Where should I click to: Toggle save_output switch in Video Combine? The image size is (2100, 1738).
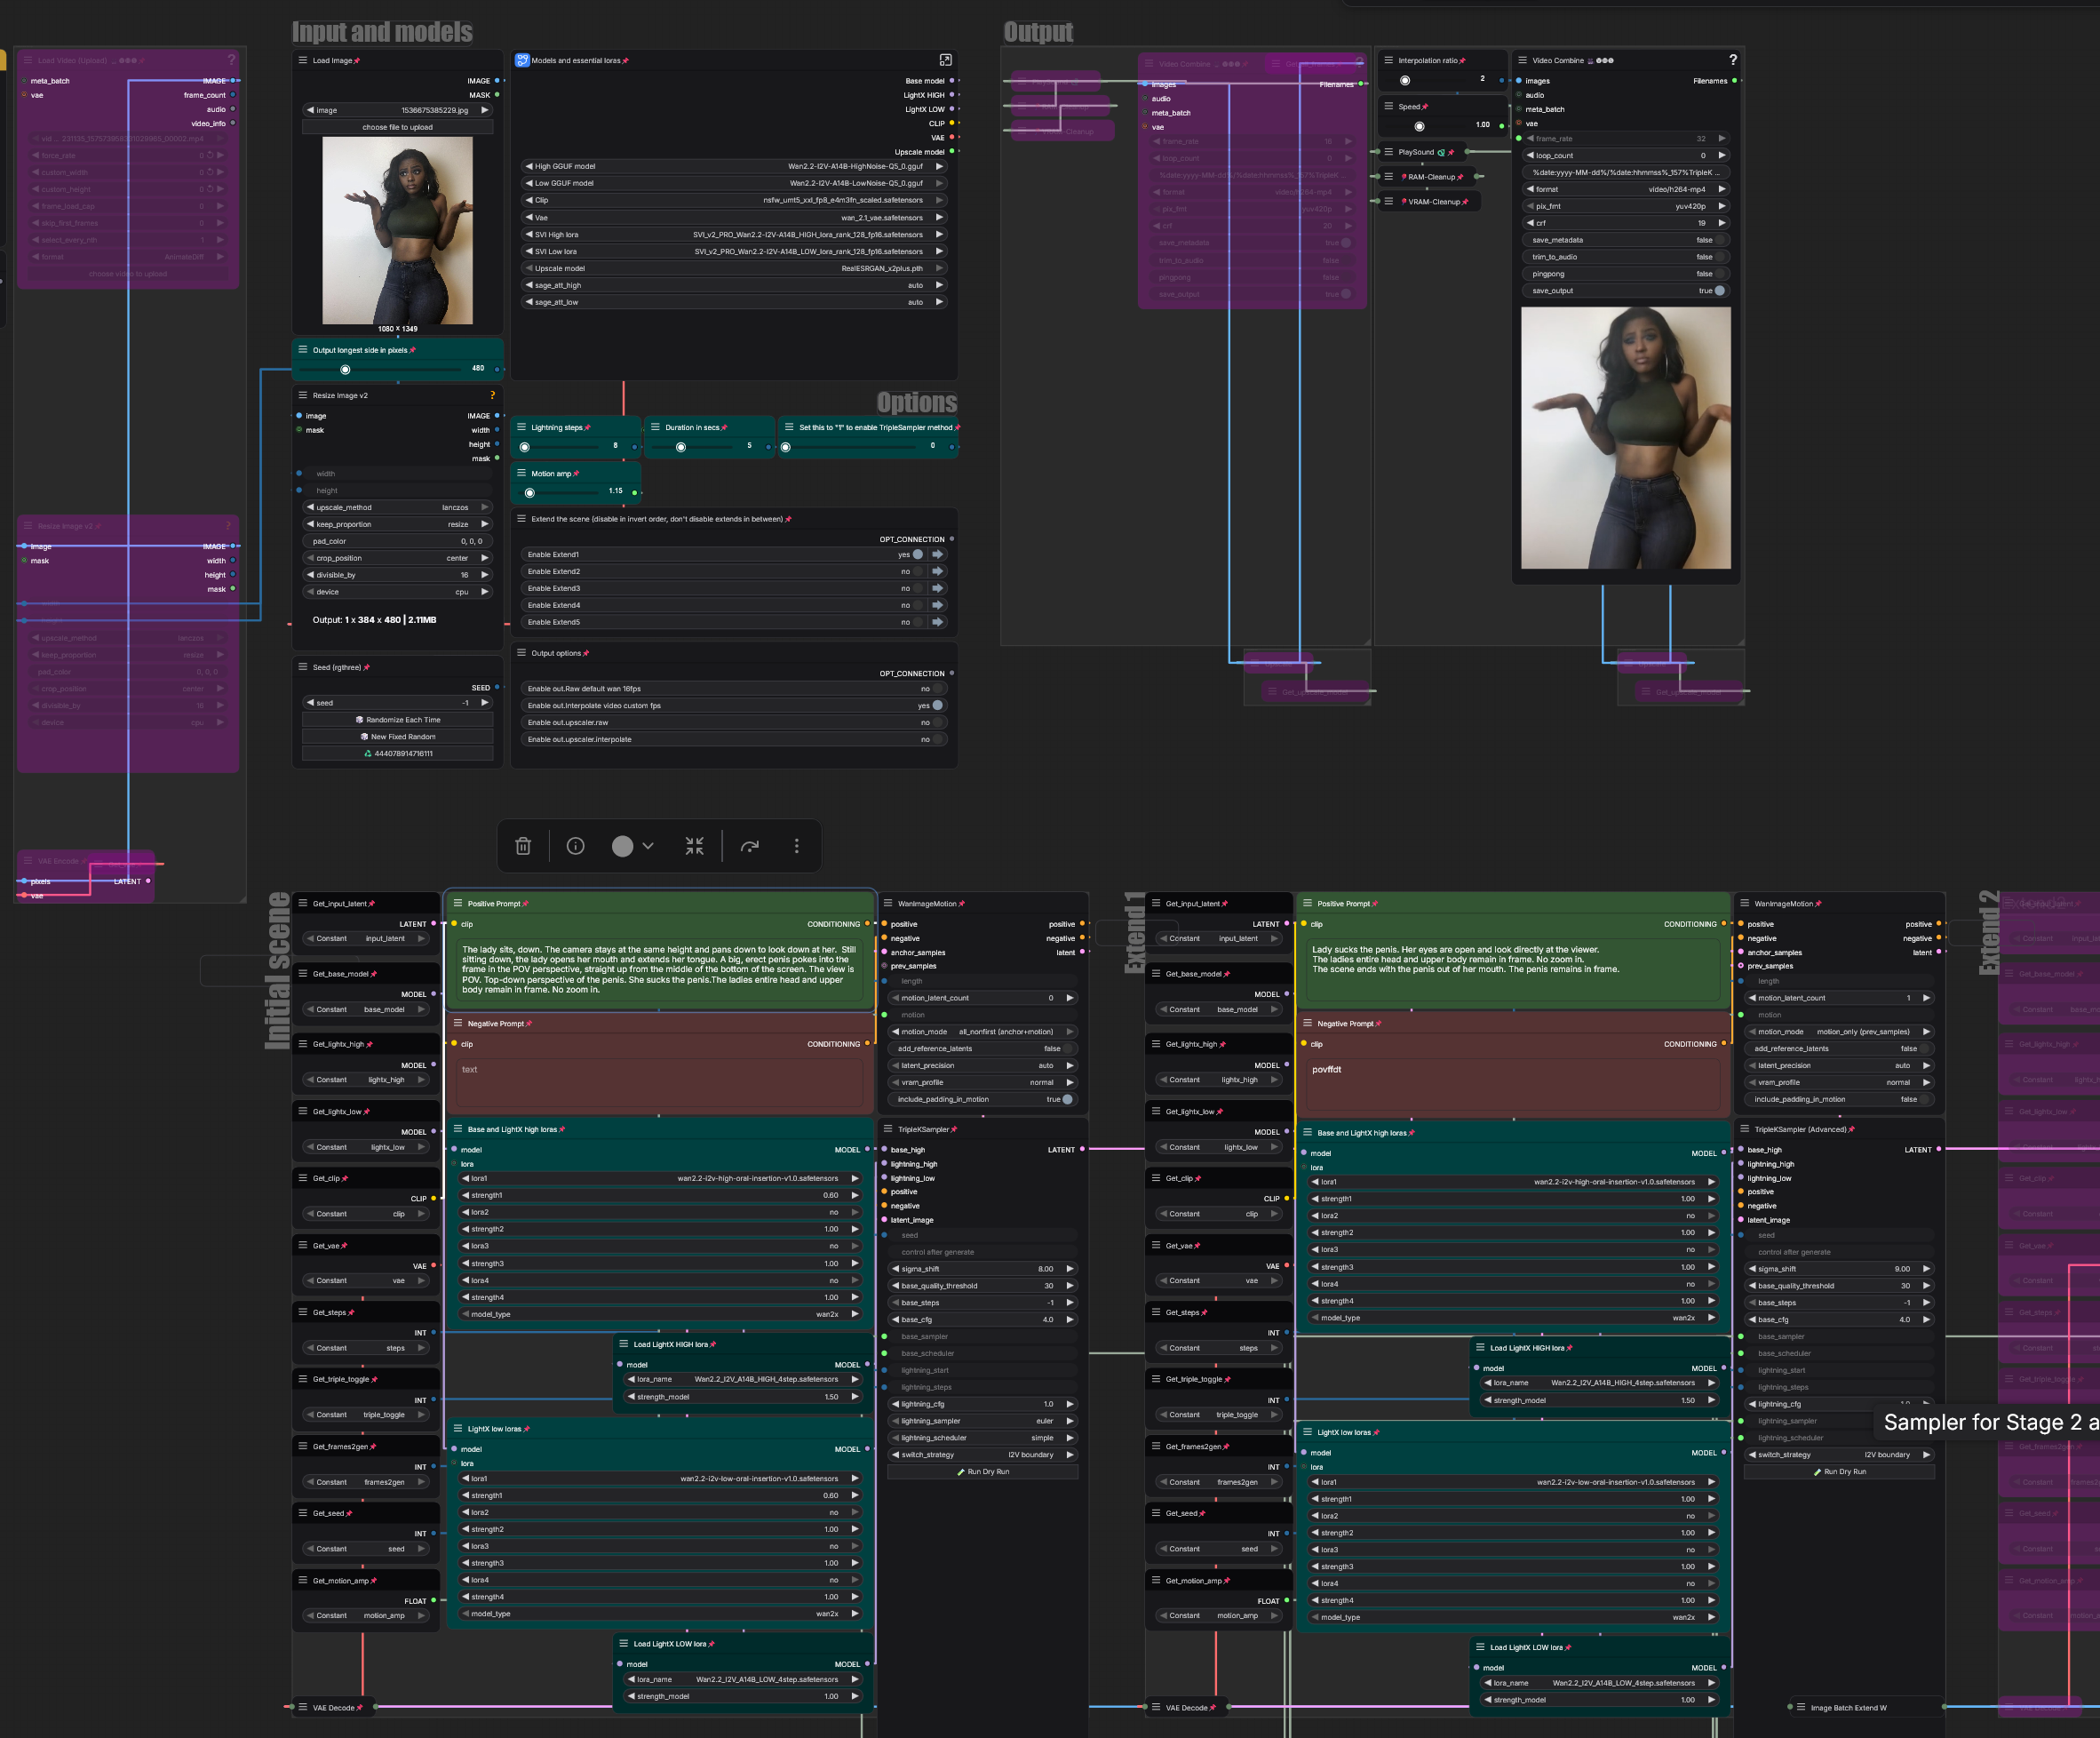pos(1719,291)
